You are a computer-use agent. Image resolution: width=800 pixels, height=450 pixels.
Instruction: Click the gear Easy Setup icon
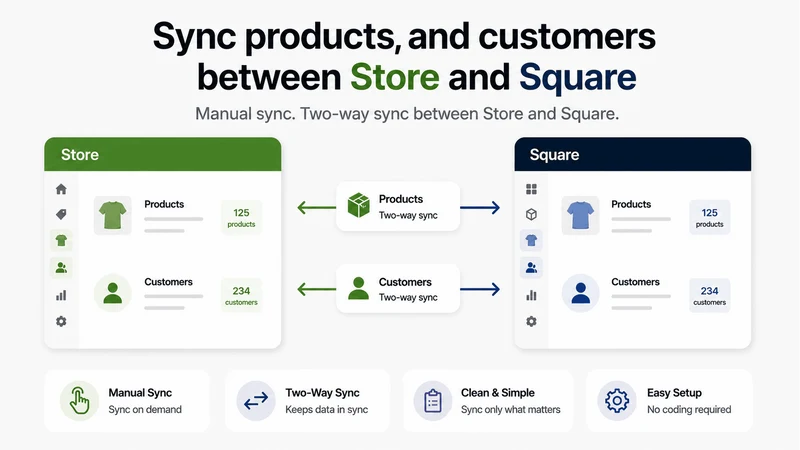(617, 401)
